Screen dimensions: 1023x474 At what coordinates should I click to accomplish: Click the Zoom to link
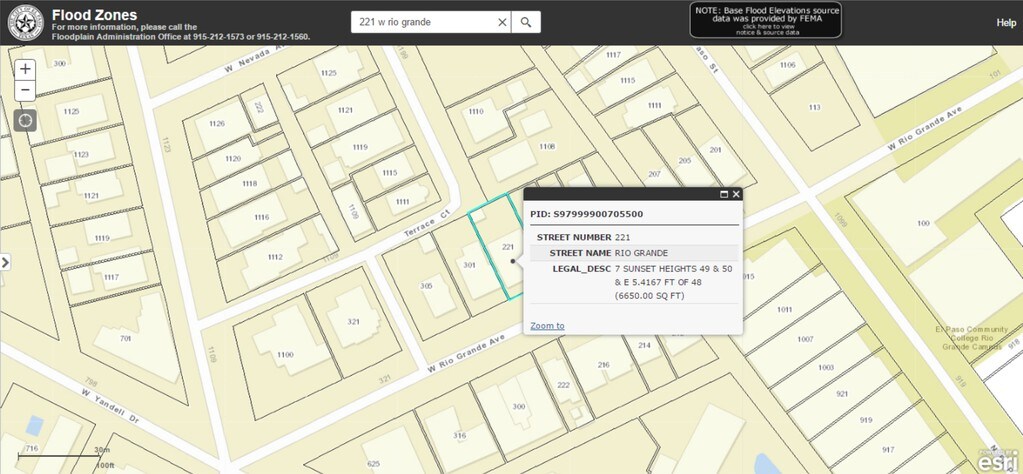(x=547, y=326)
